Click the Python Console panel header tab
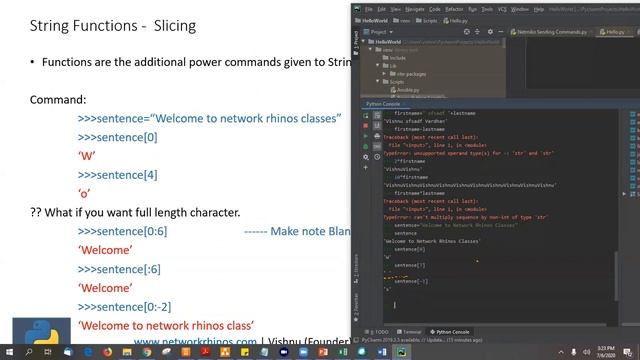This screenshot has height=360, width=640. [x=383, y=104]
